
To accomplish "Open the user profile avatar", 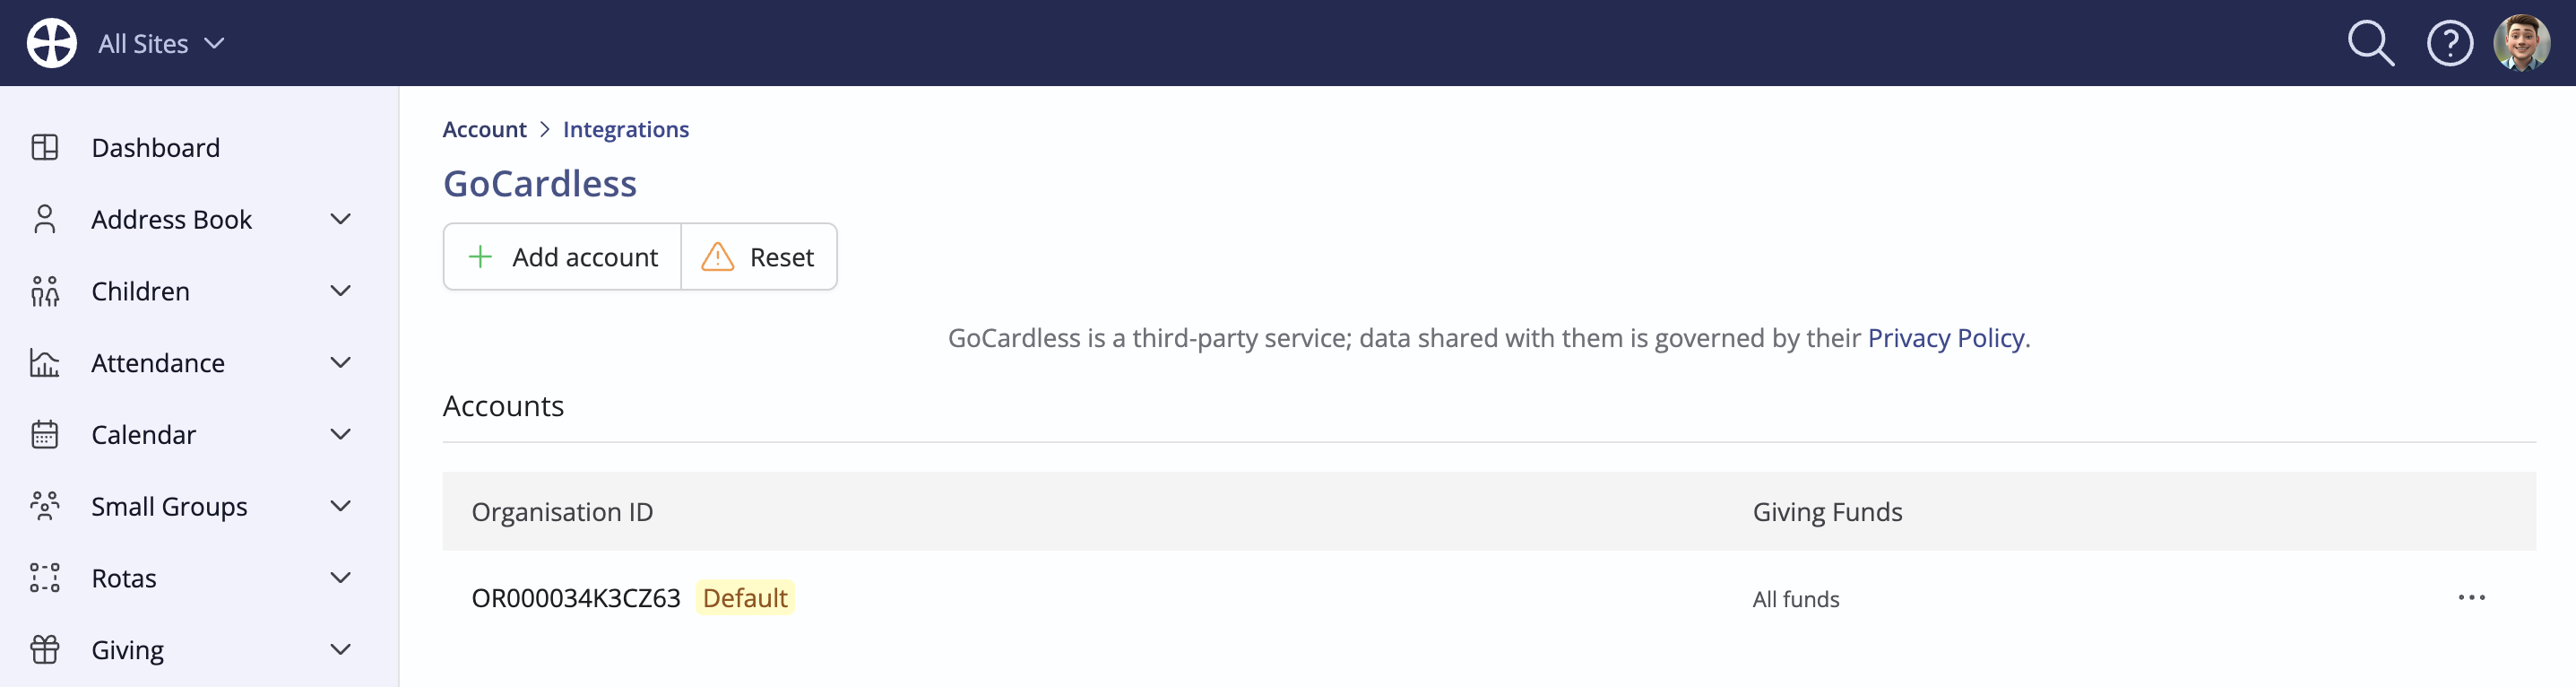I will [2521, 43].
